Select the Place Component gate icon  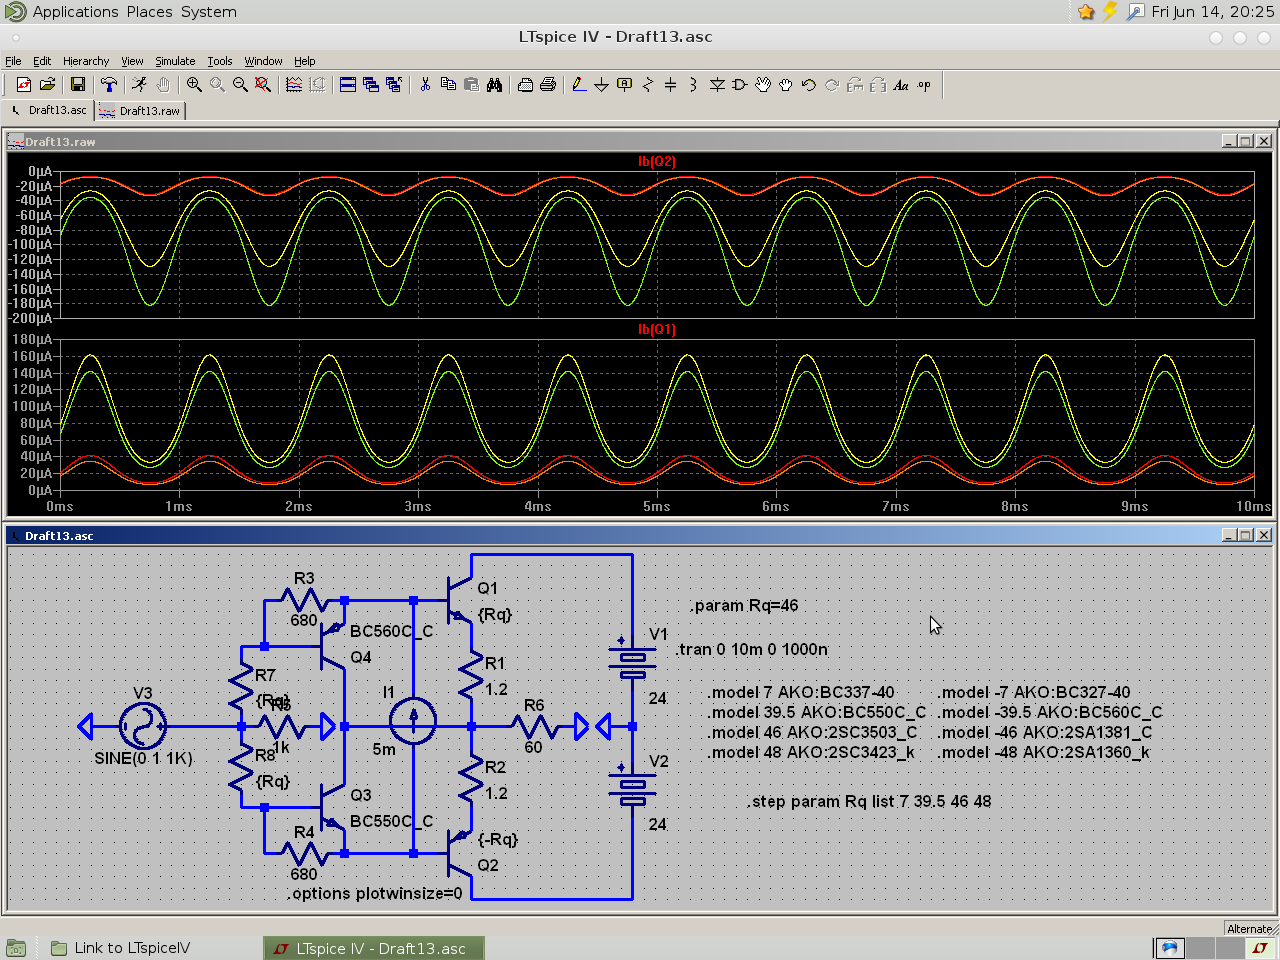[740, 85]
